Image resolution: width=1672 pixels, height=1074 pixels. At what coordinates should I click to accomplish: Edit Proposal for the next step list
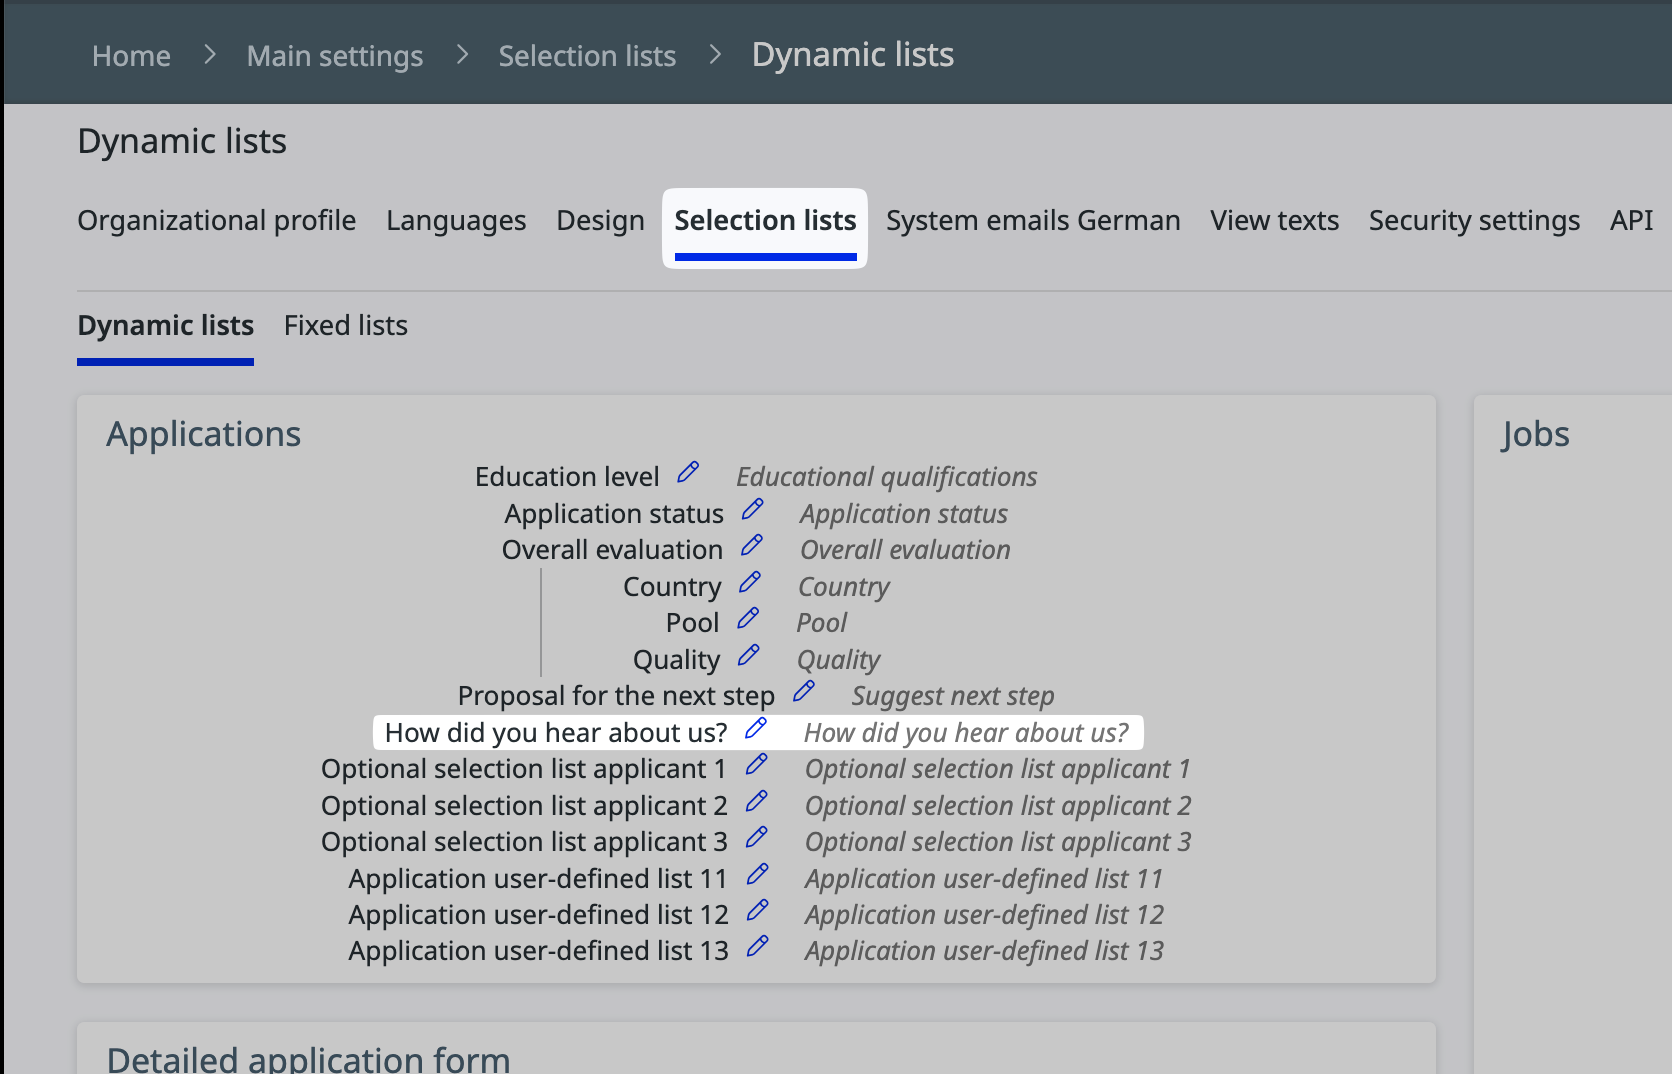803,691
